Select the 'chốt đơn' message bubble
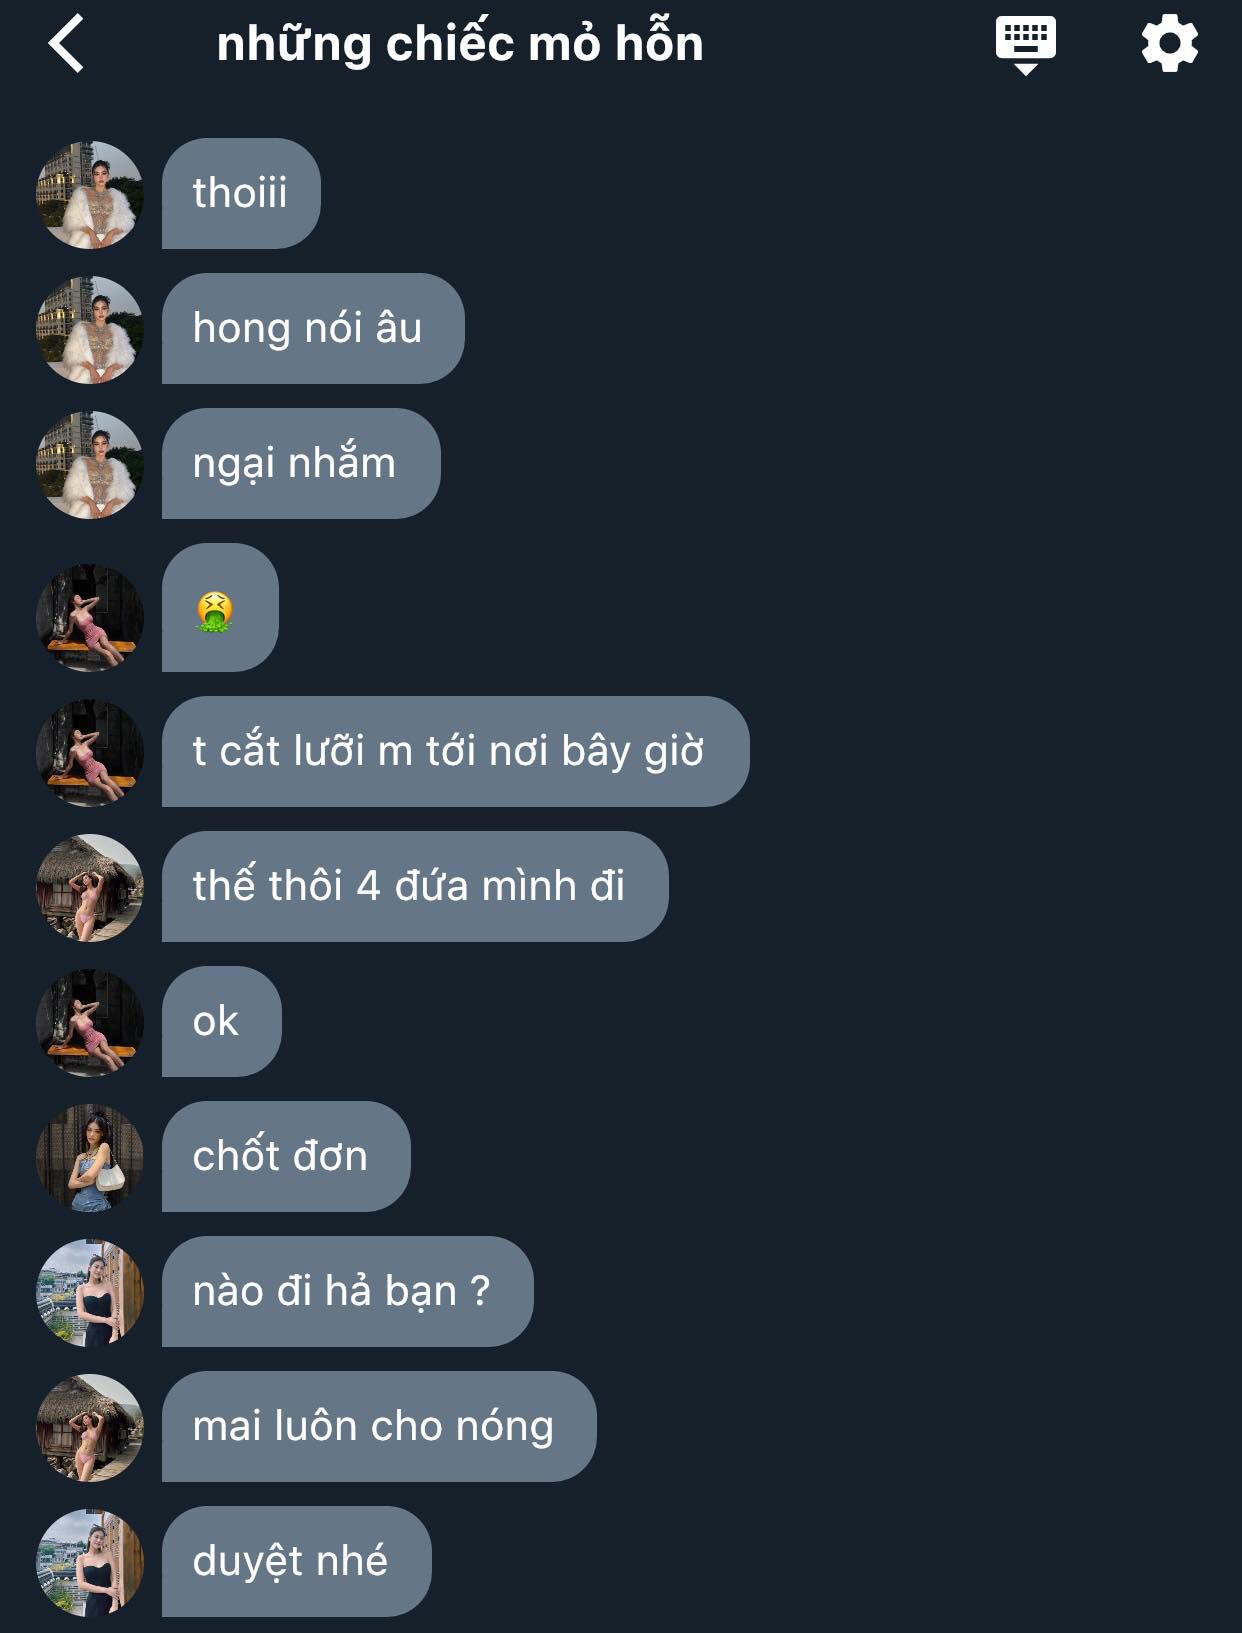The image size is (1242, 1633). point(286,1156)
